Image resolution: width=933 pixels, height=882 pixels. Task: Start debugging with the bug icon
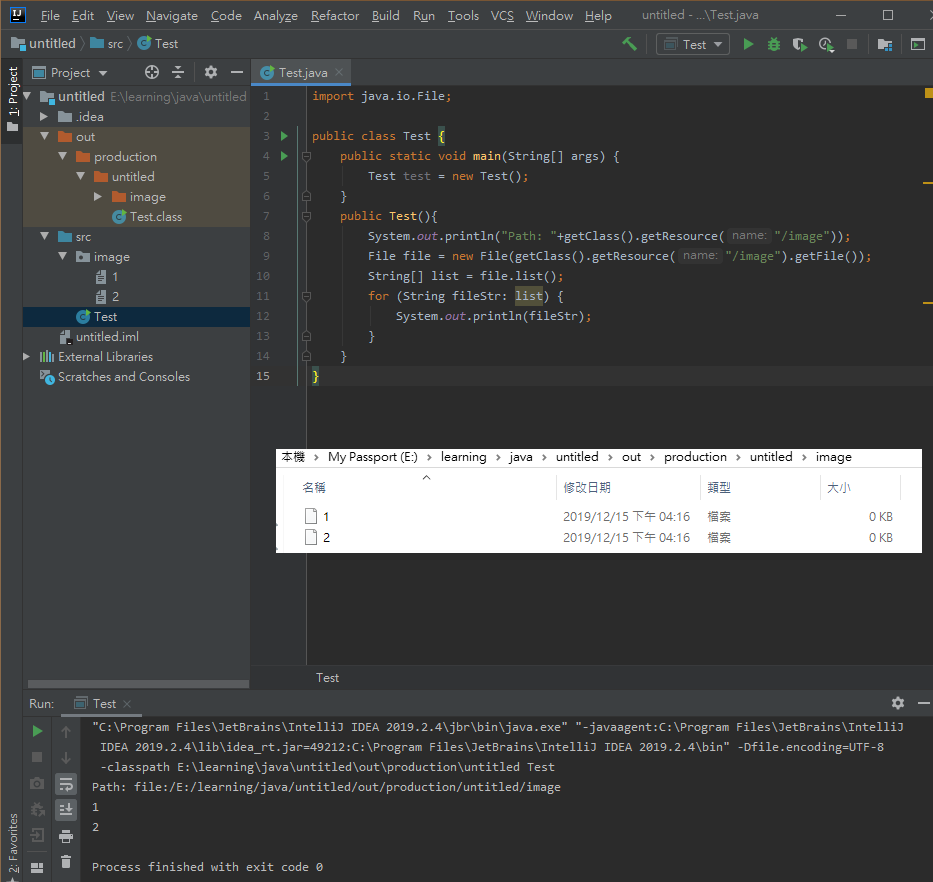pyautogui.click(x=774, y=44)
